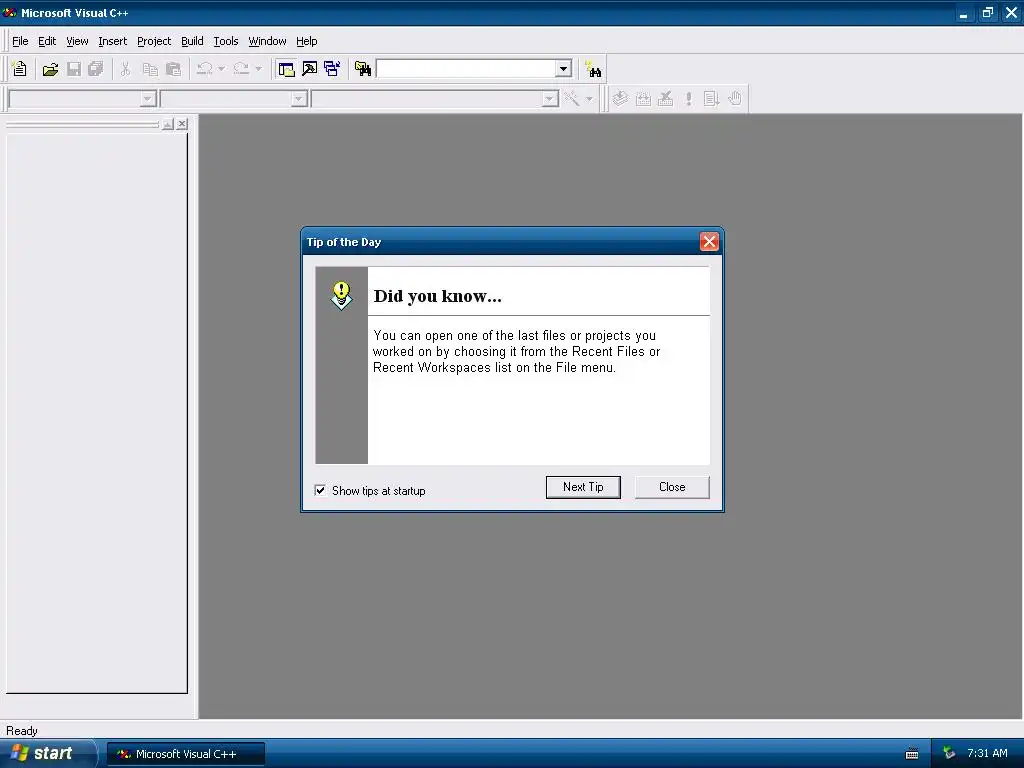Screen dimensions: 1024x768
Task: Click the Search binoculars icon
Action: [x=593, y=69]
